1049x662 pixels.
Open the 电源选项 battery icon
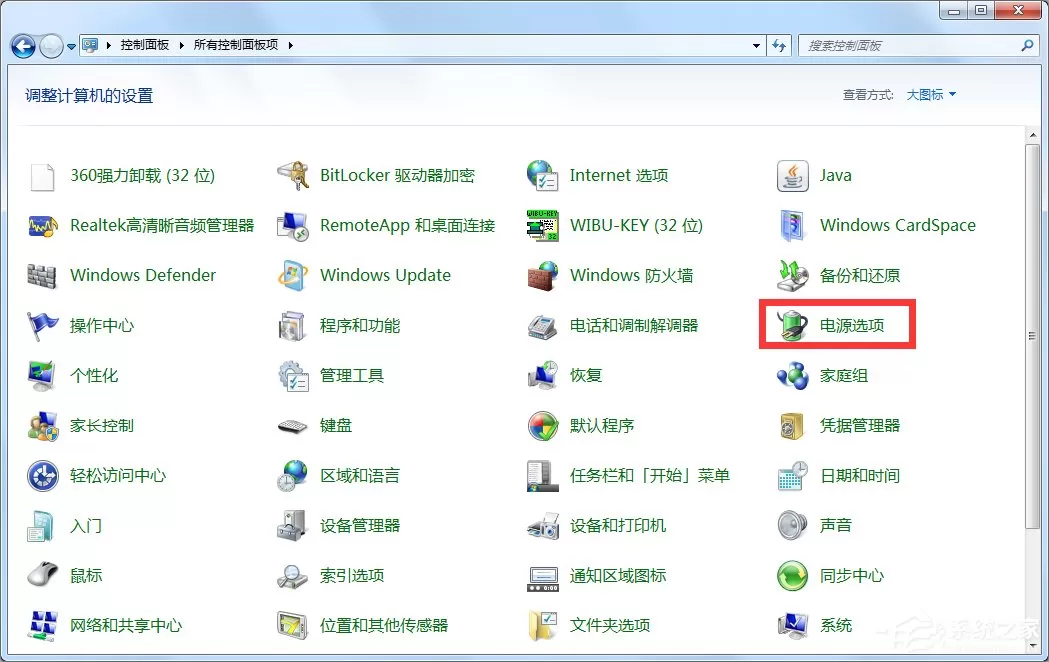tap(793, 326)
